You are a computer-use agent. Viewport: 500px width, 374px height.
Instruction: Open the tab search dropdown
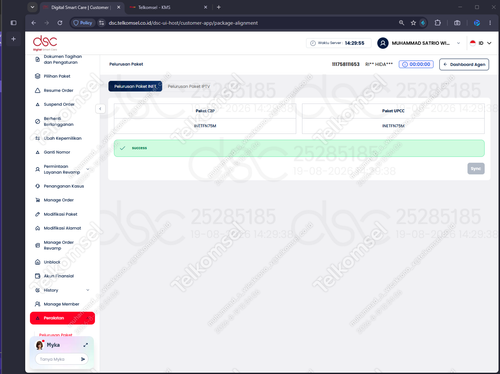32,7
